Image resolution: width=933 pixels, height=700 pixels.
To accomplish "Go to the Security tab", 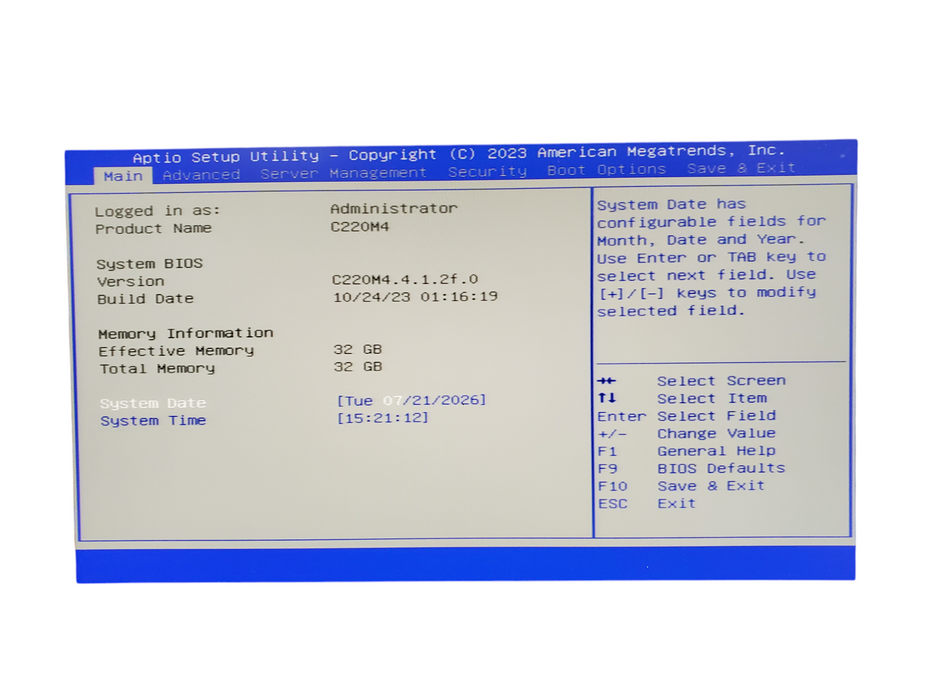I will (x=487, y=171).
